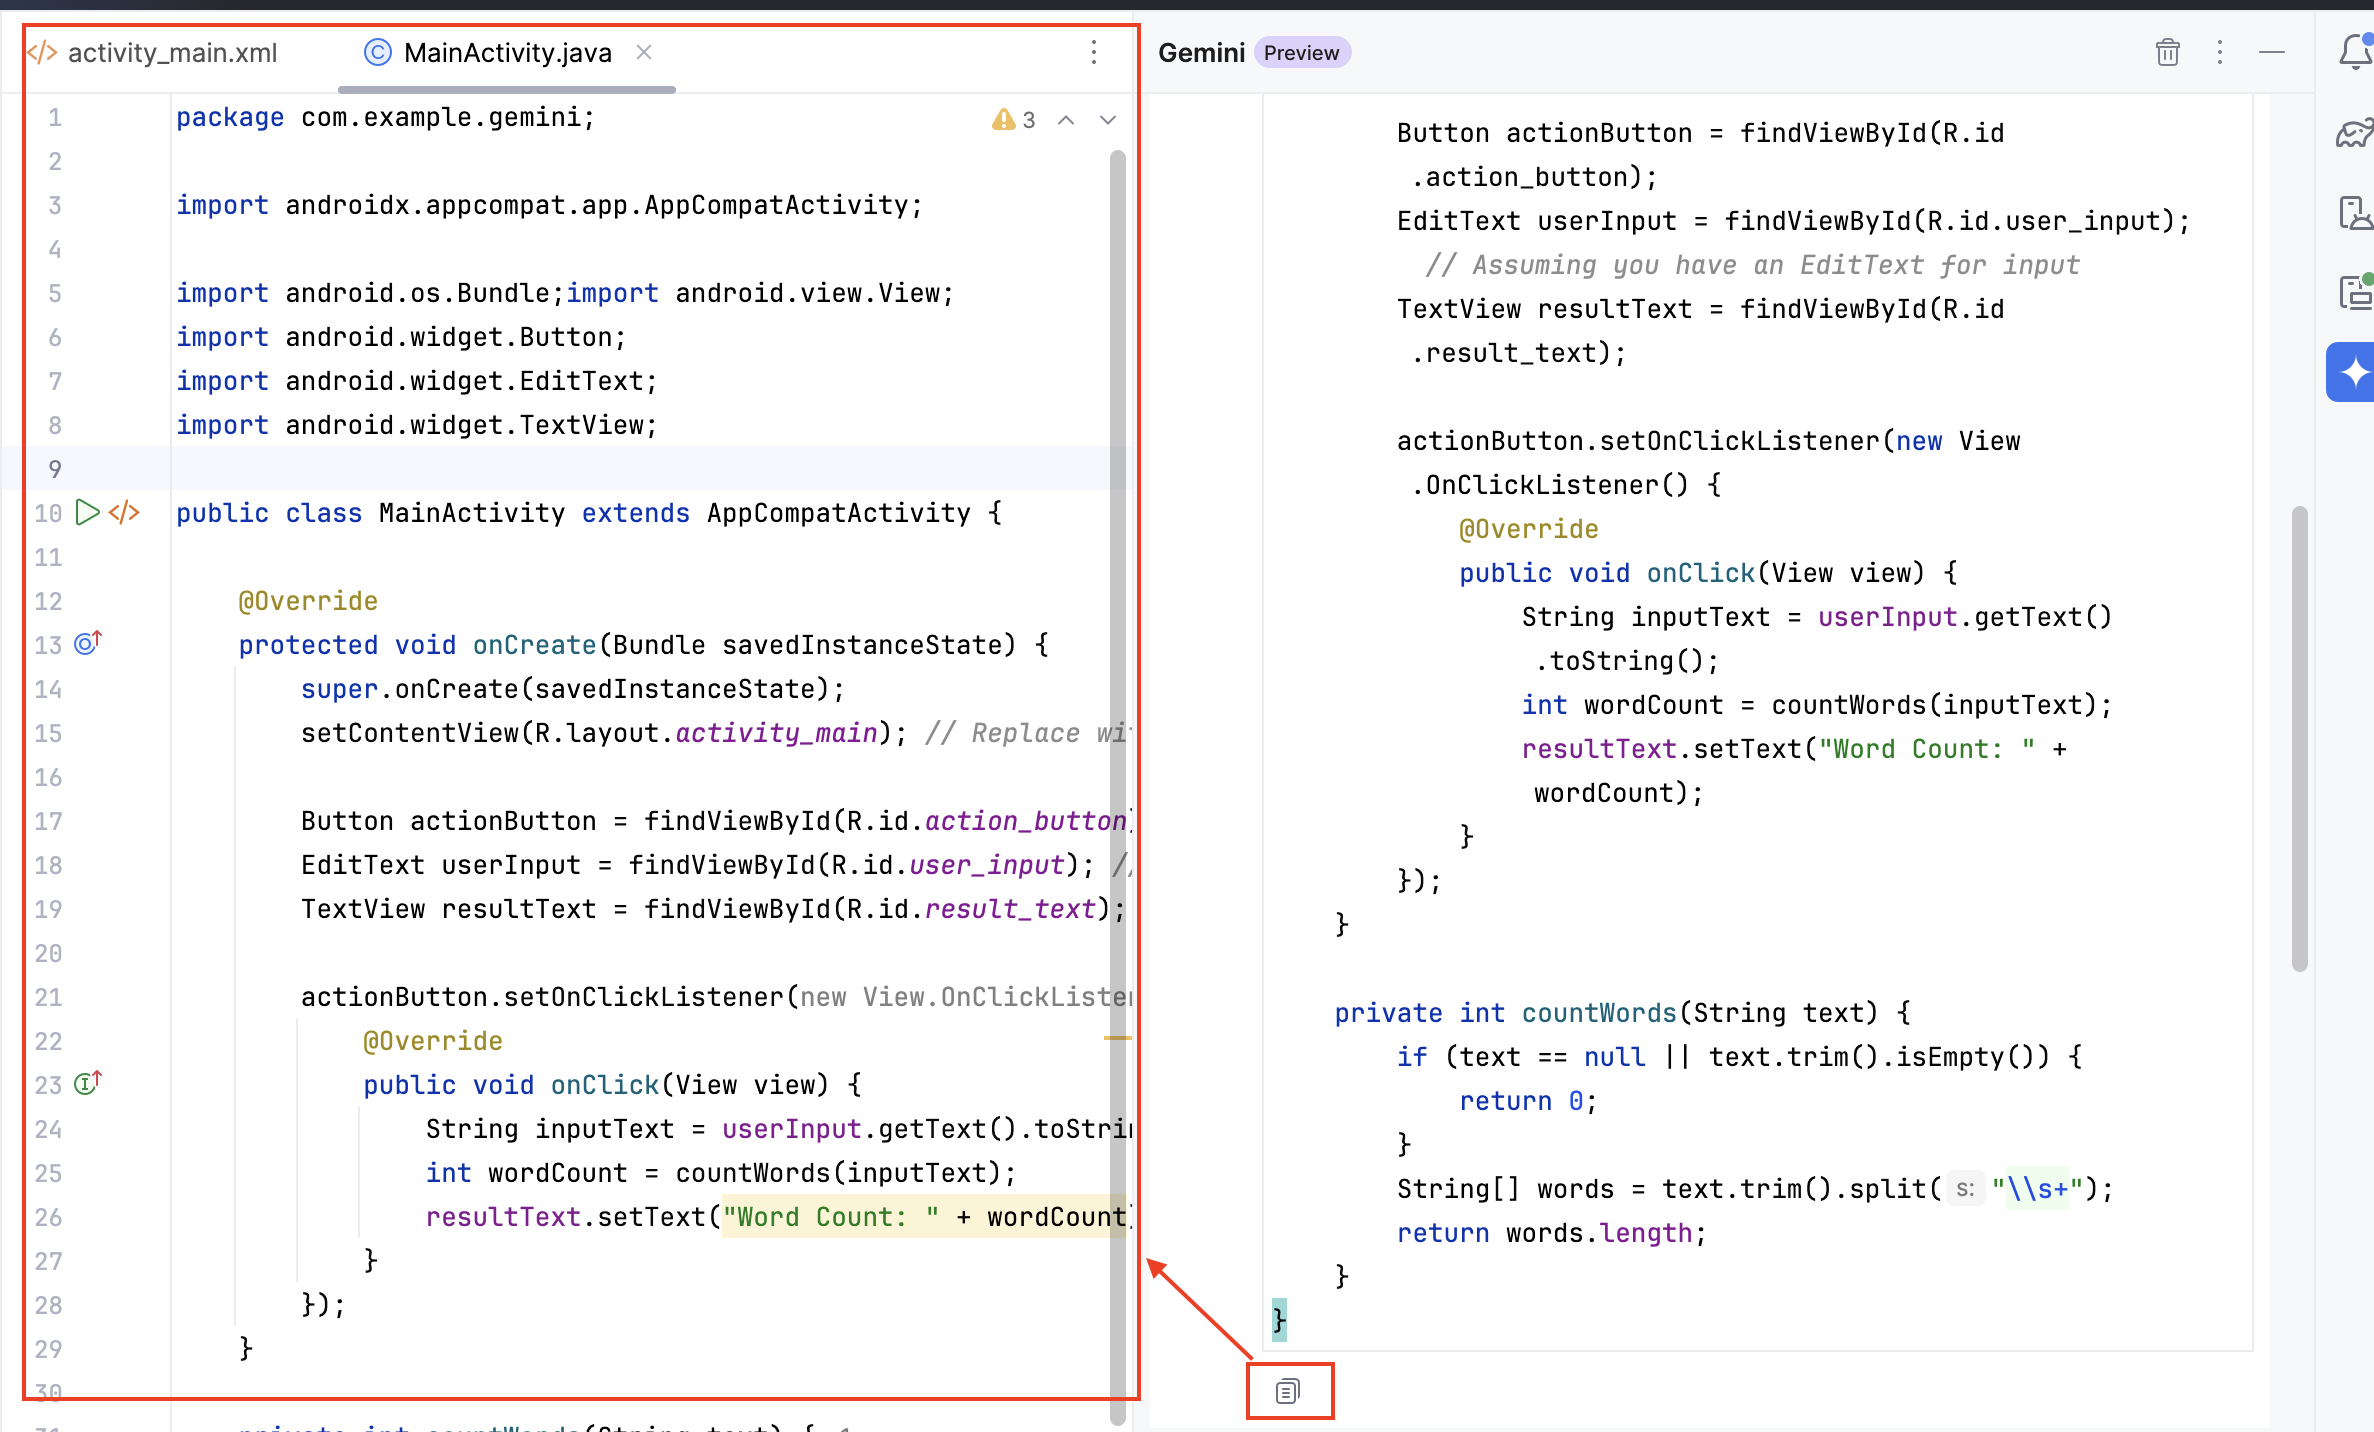Open the editor tabs three-dot options menu
This screenshot has width=2374, height=1432.
point(1094,52)
